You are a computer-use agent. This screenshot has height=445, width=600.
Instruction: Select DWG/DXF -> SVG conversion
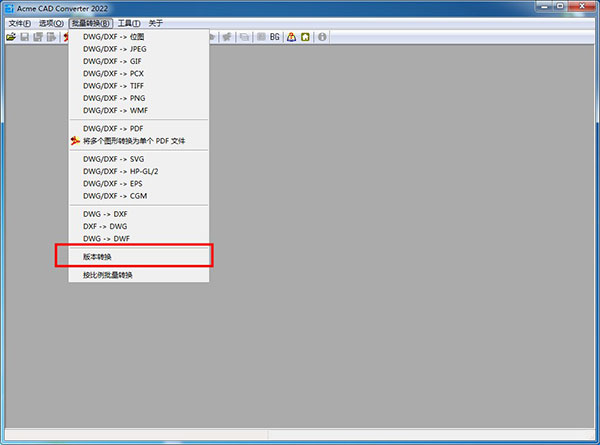[x=139, y=159]
